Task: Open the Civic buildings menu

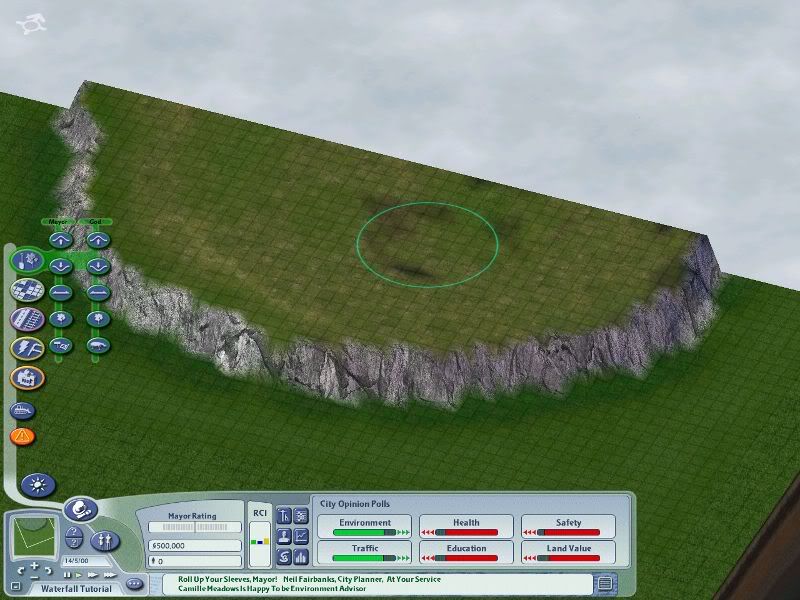Action: point(28,378)
